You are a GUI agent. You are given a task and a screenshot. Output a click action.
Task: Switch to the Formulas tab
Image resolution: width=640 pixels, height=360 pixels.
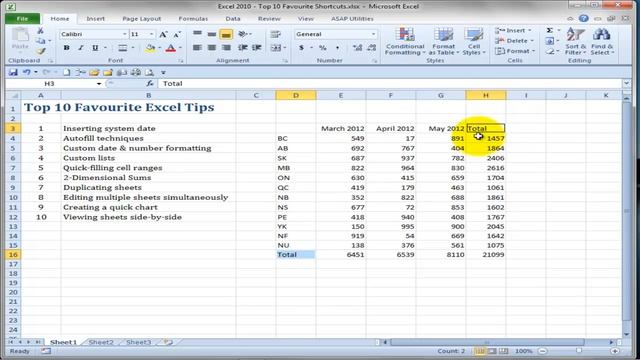[x=193, y=19]
